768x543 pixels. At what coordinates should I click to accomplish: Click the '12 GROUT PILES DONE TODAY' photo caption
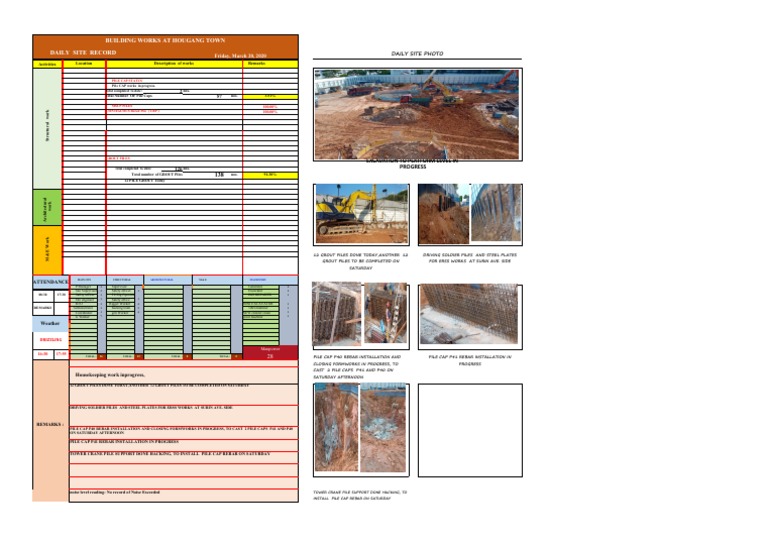tap(361, 261)
